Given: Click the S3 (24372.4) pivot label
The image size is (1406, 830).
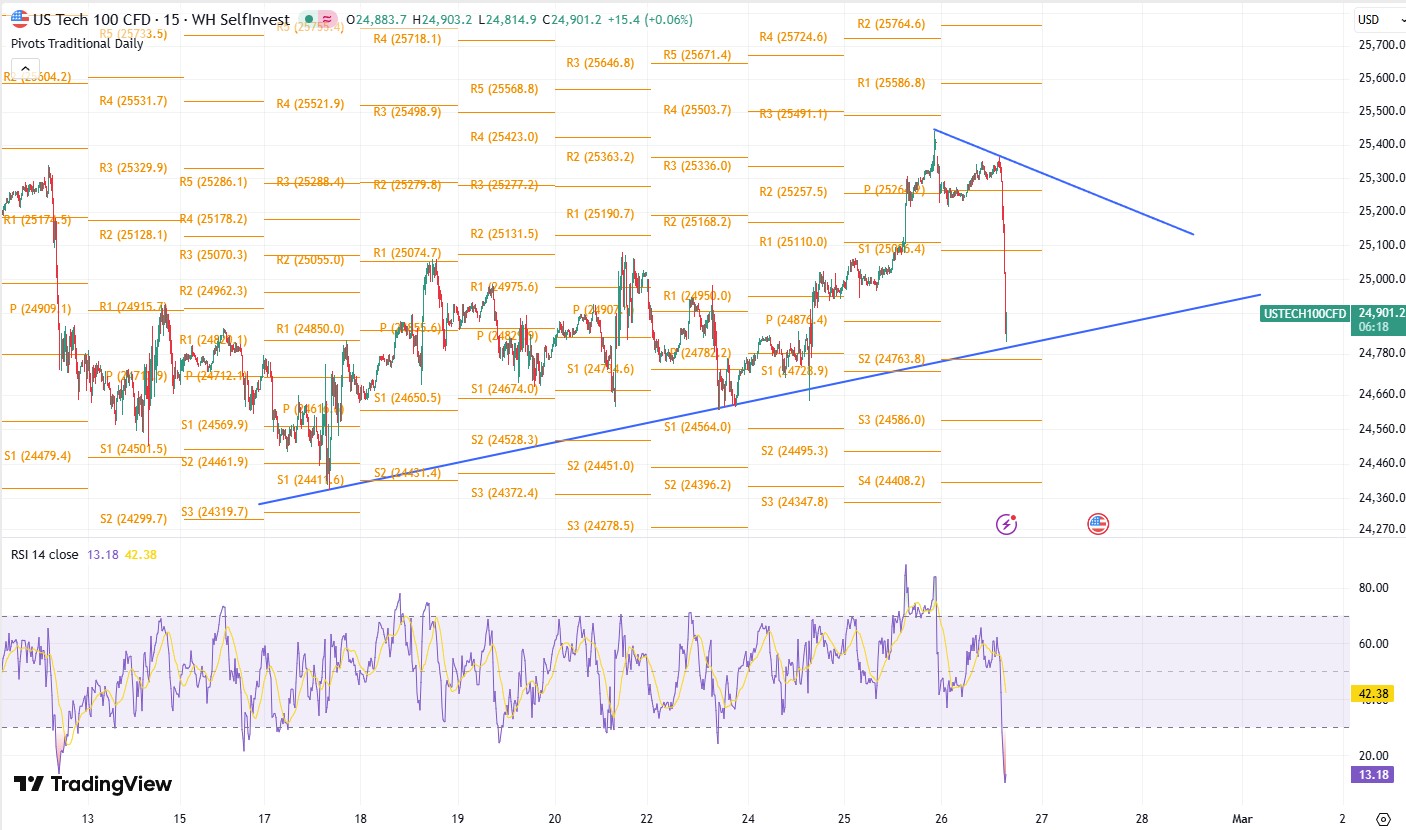Looking at the screenshot, I should coord(504,493).
